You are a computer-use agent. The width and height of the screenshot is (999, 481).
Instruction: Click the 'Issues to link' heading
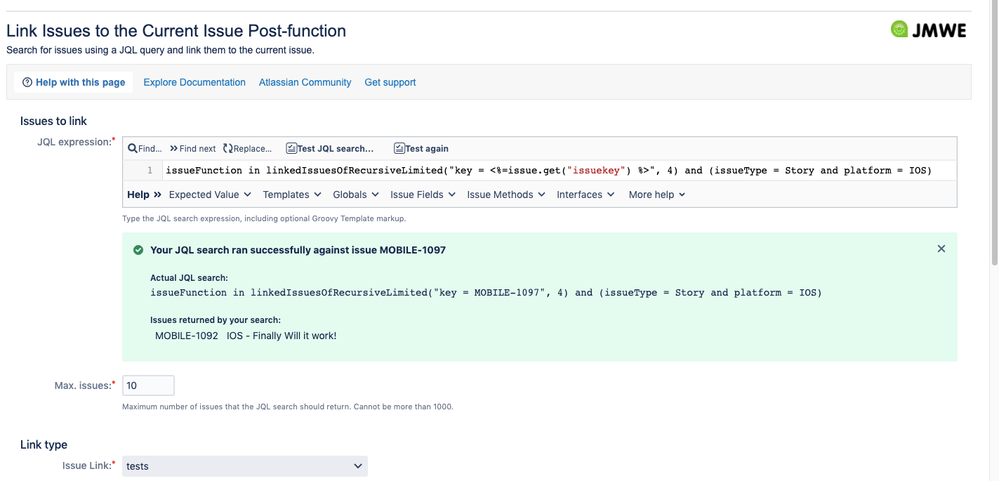point(54,121)
